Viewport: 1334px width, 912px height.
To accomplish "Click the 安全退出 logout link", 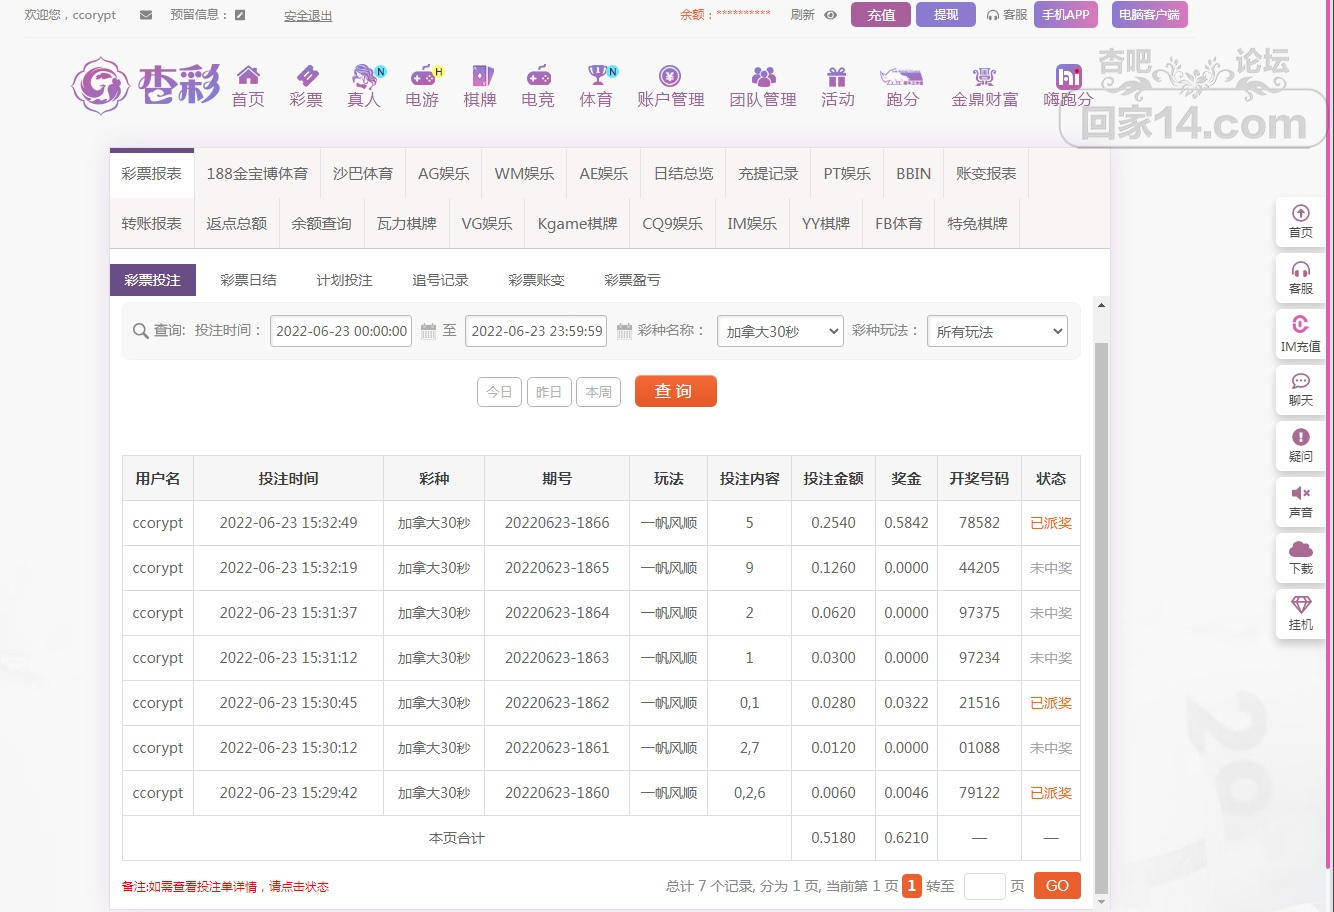I will pos(308,16).
